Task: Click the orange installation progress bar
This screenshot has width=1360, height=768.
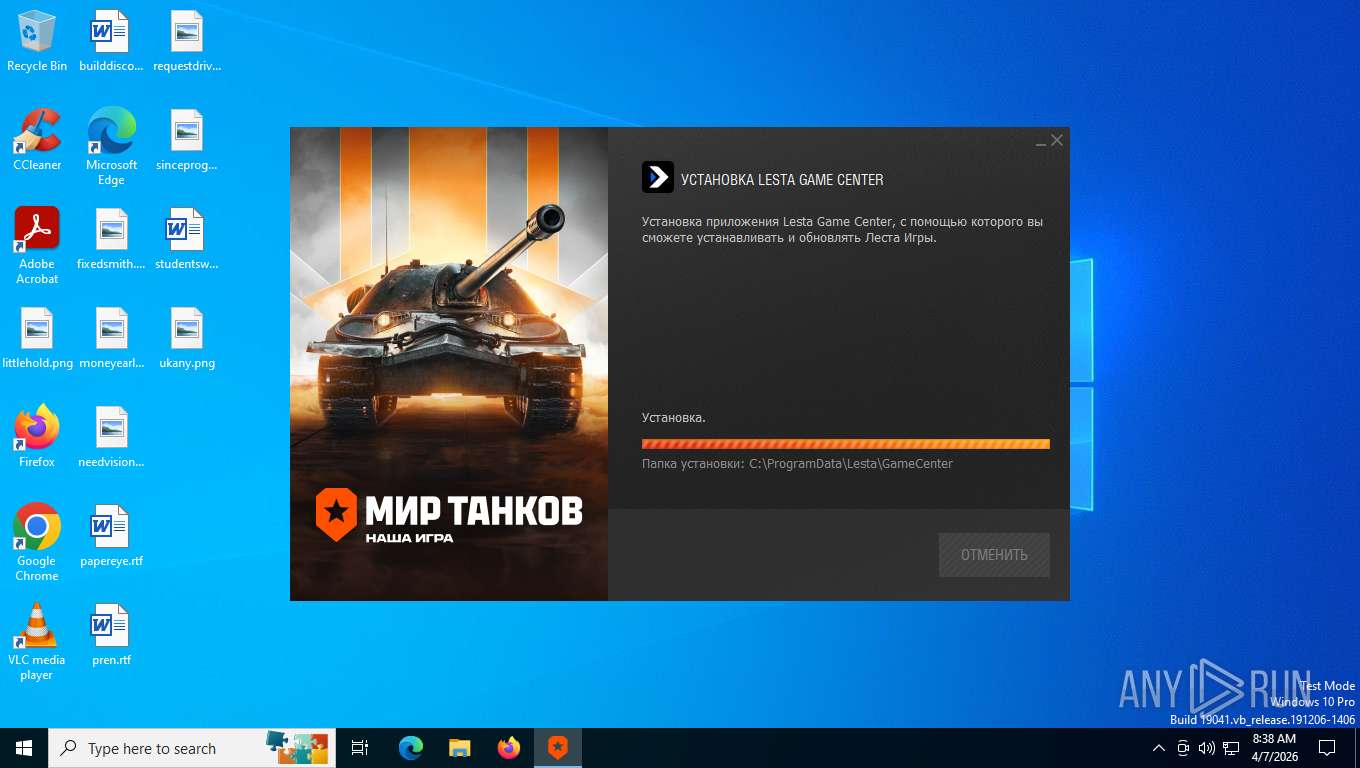Action: click(x=846, y=444)
